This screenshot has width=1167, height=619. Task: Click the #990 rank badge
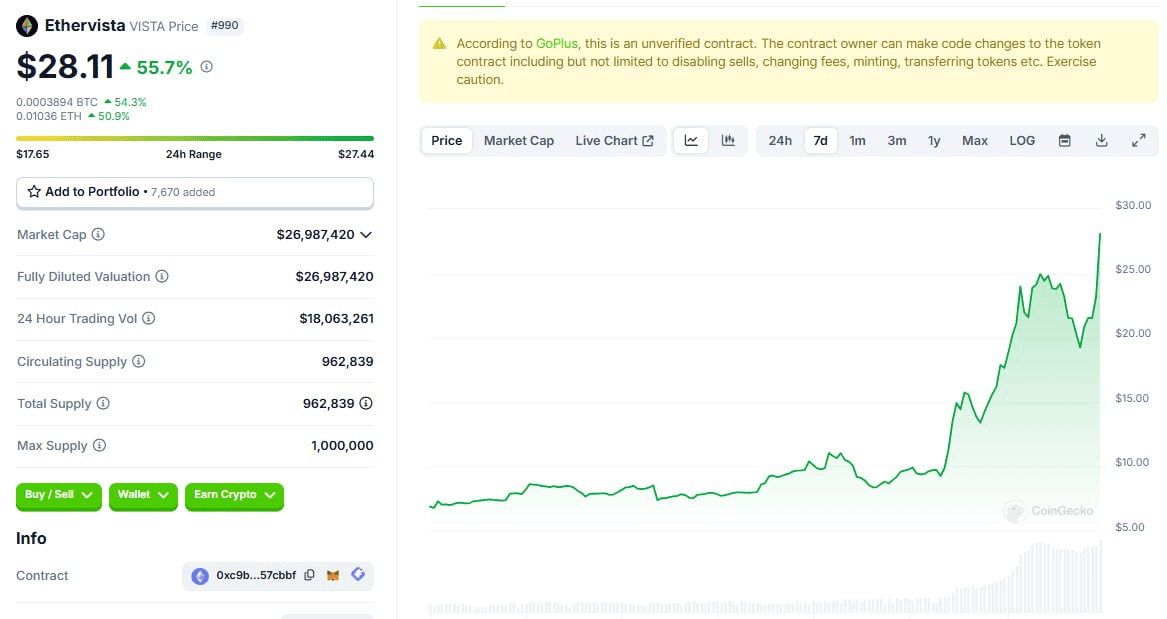(x=225, y=26)
